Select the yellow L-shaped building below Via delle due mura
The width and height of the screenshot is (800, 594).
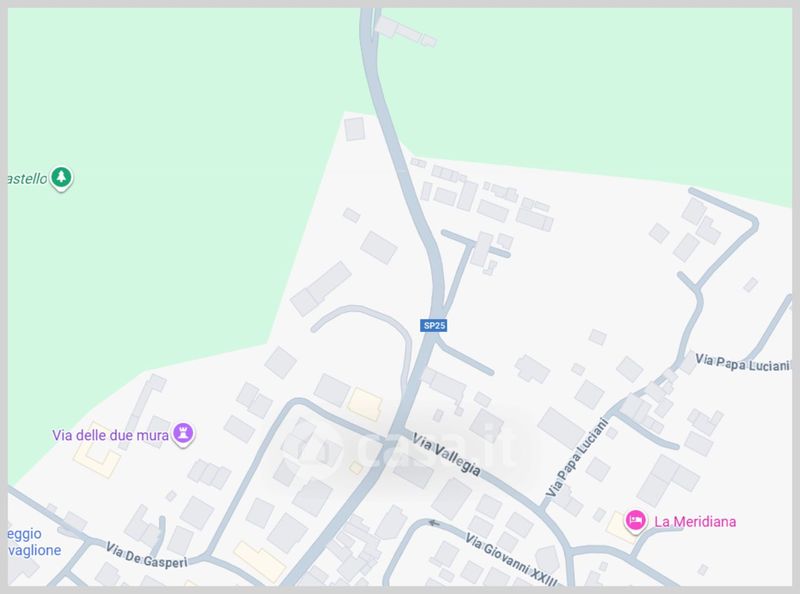pyautogui.click(x=95, y=452)
